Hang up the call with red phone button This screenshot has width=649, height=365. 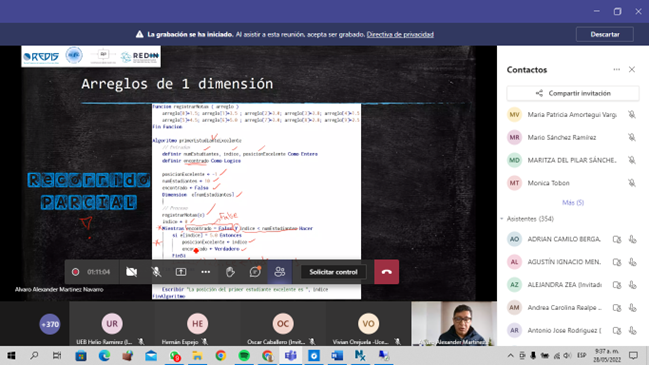coord(387,272)
